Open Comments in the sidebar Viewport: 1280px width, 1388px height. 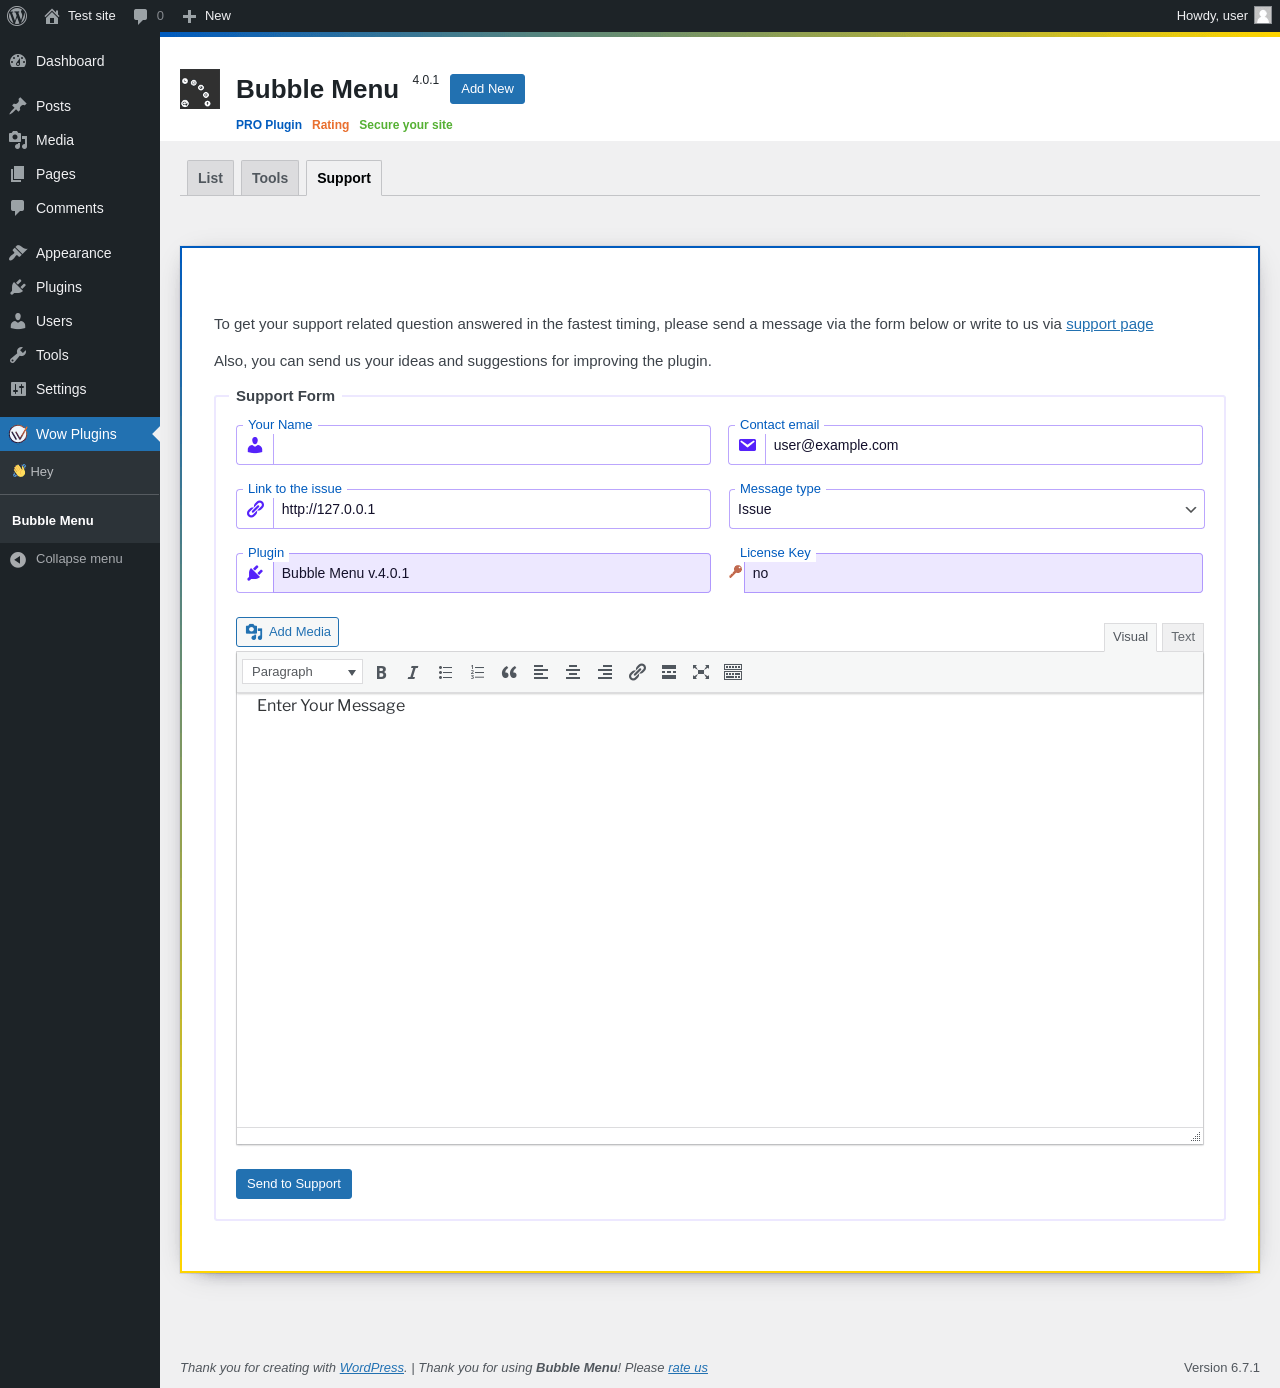[x=80, y=208]
